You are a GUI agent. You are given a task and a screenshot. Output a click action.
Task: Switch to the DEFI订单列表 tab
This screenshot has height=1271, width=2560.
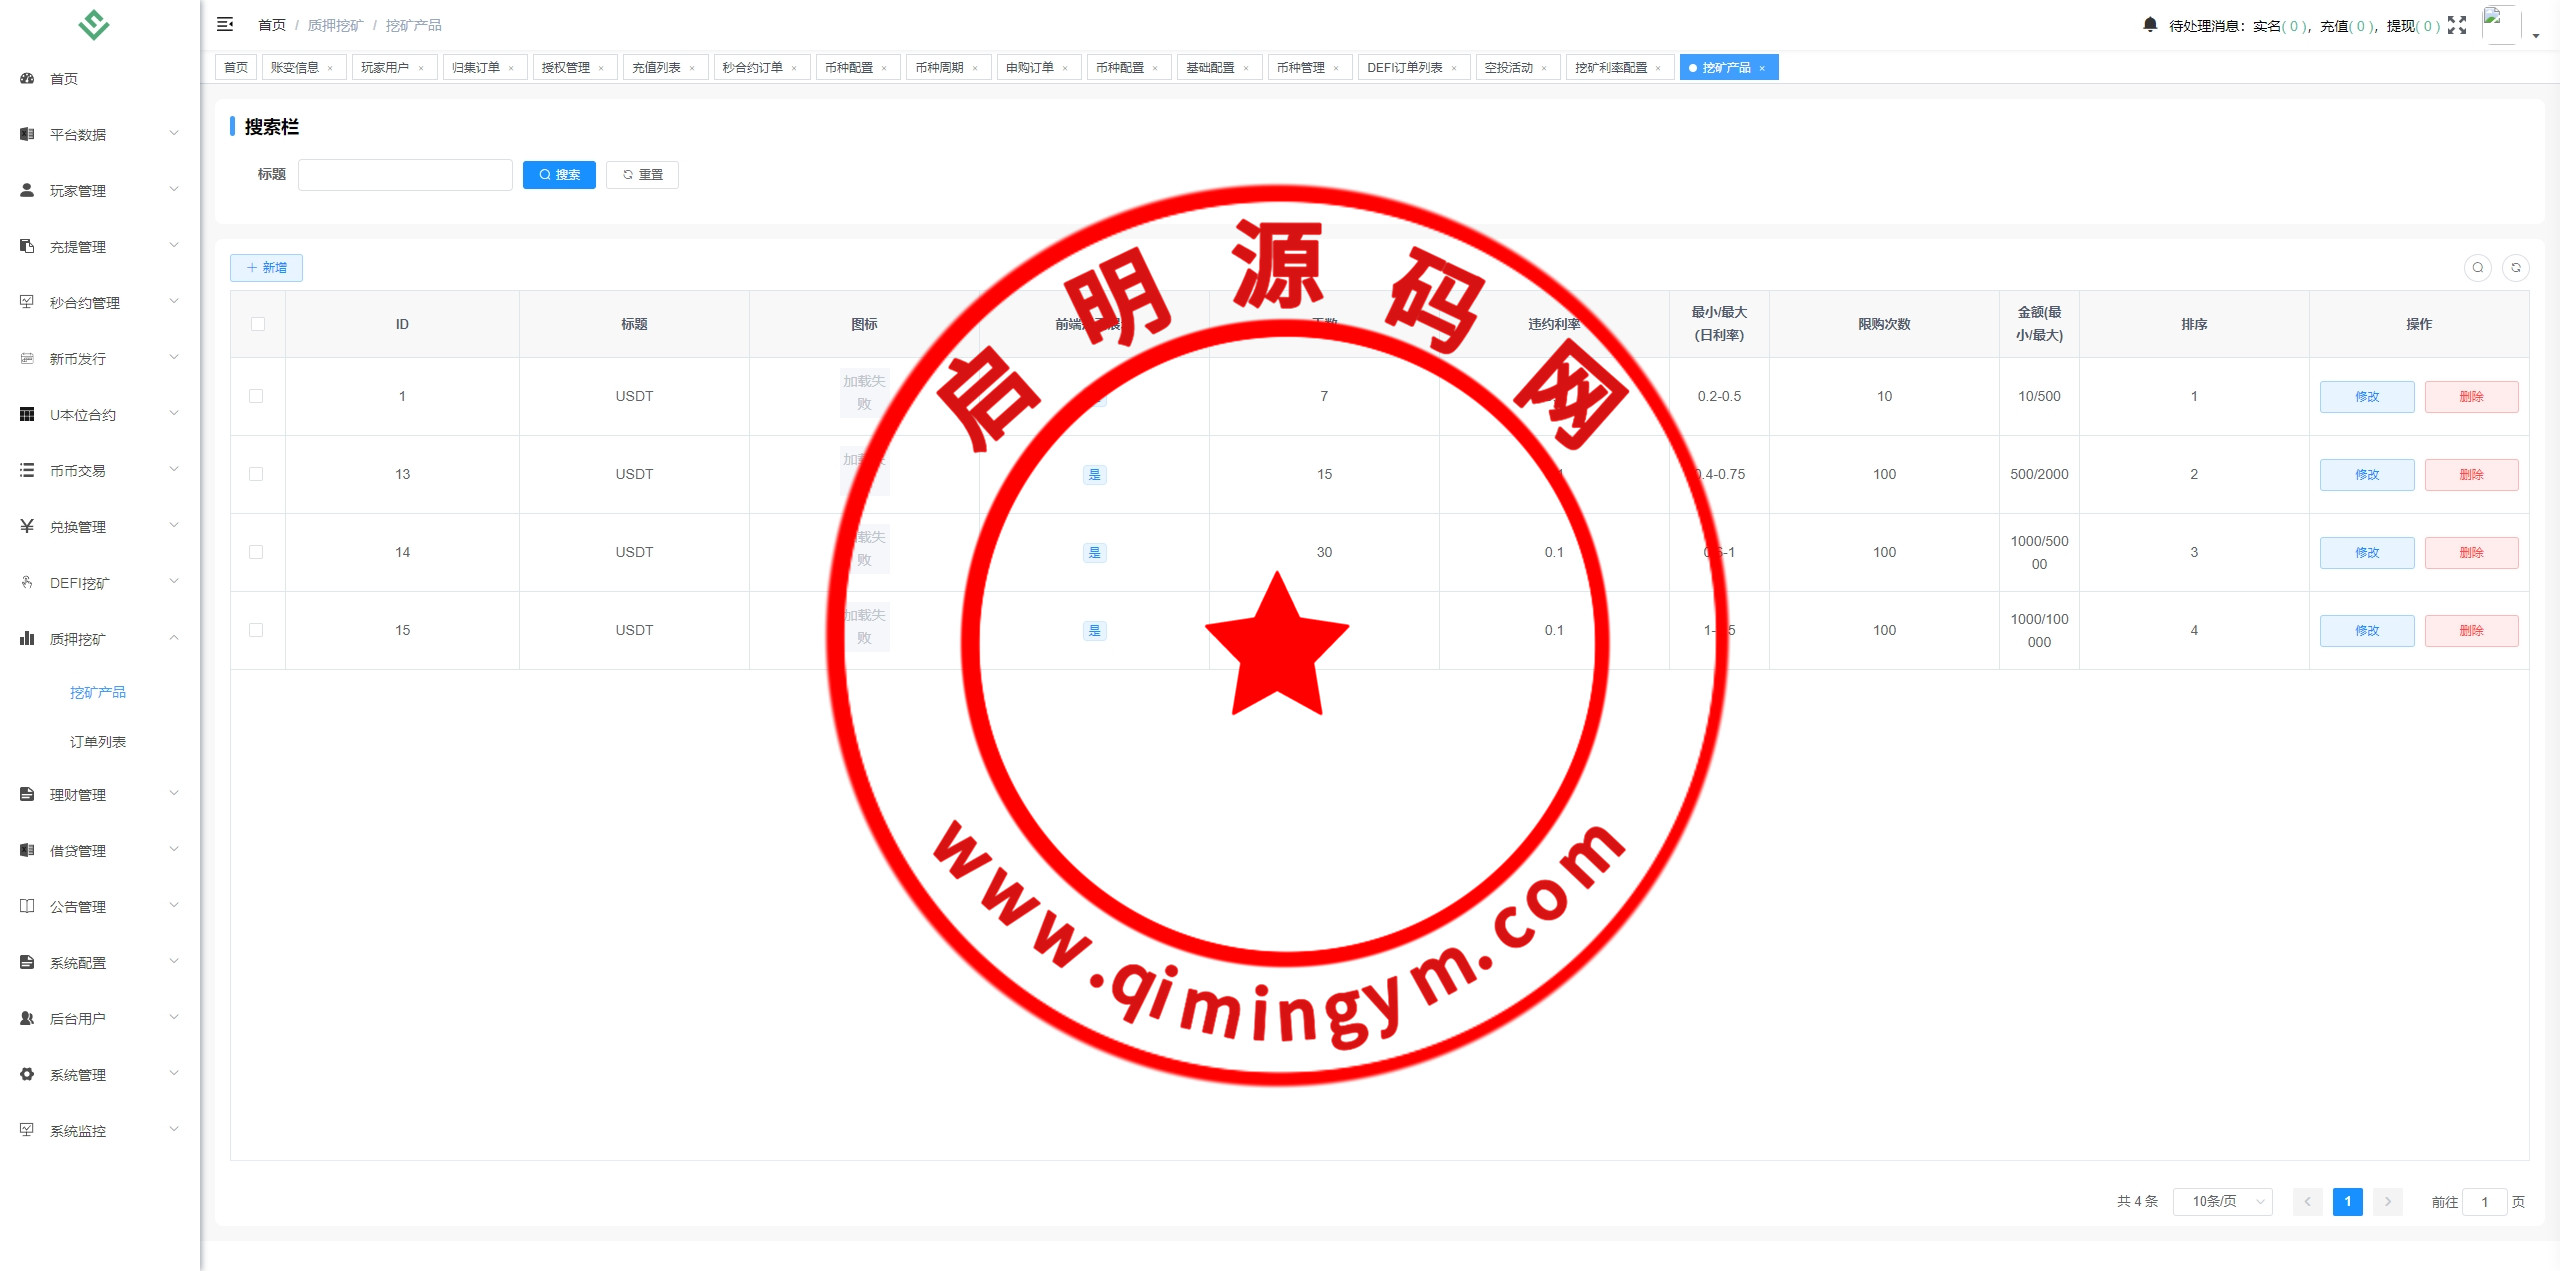pyautogui.click(x=1405, y=68)
